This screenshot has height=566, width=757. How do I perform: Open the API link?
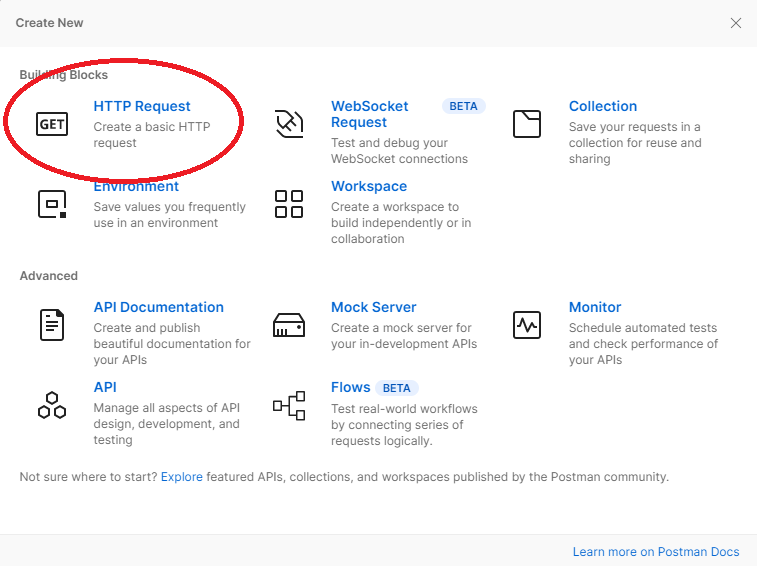coord(105,387)
